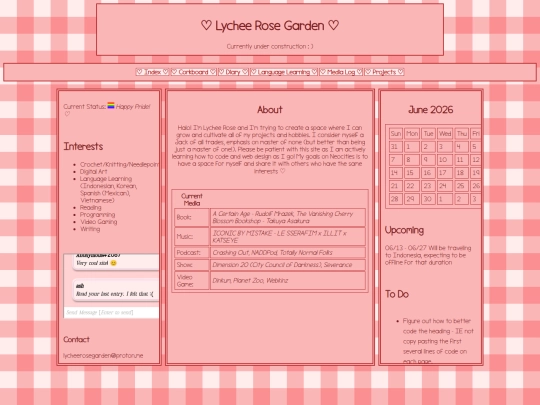Screen dimensions: 540x405
Task: Open the Language Learning page
Action: tap(284, 72)
